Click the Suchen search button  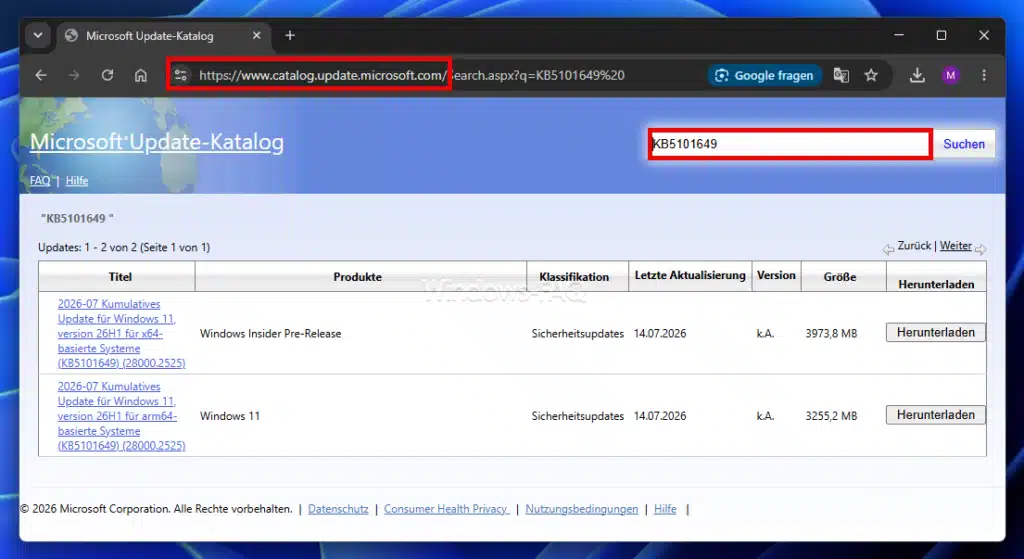pyautogui.click(x=964, y=144)
